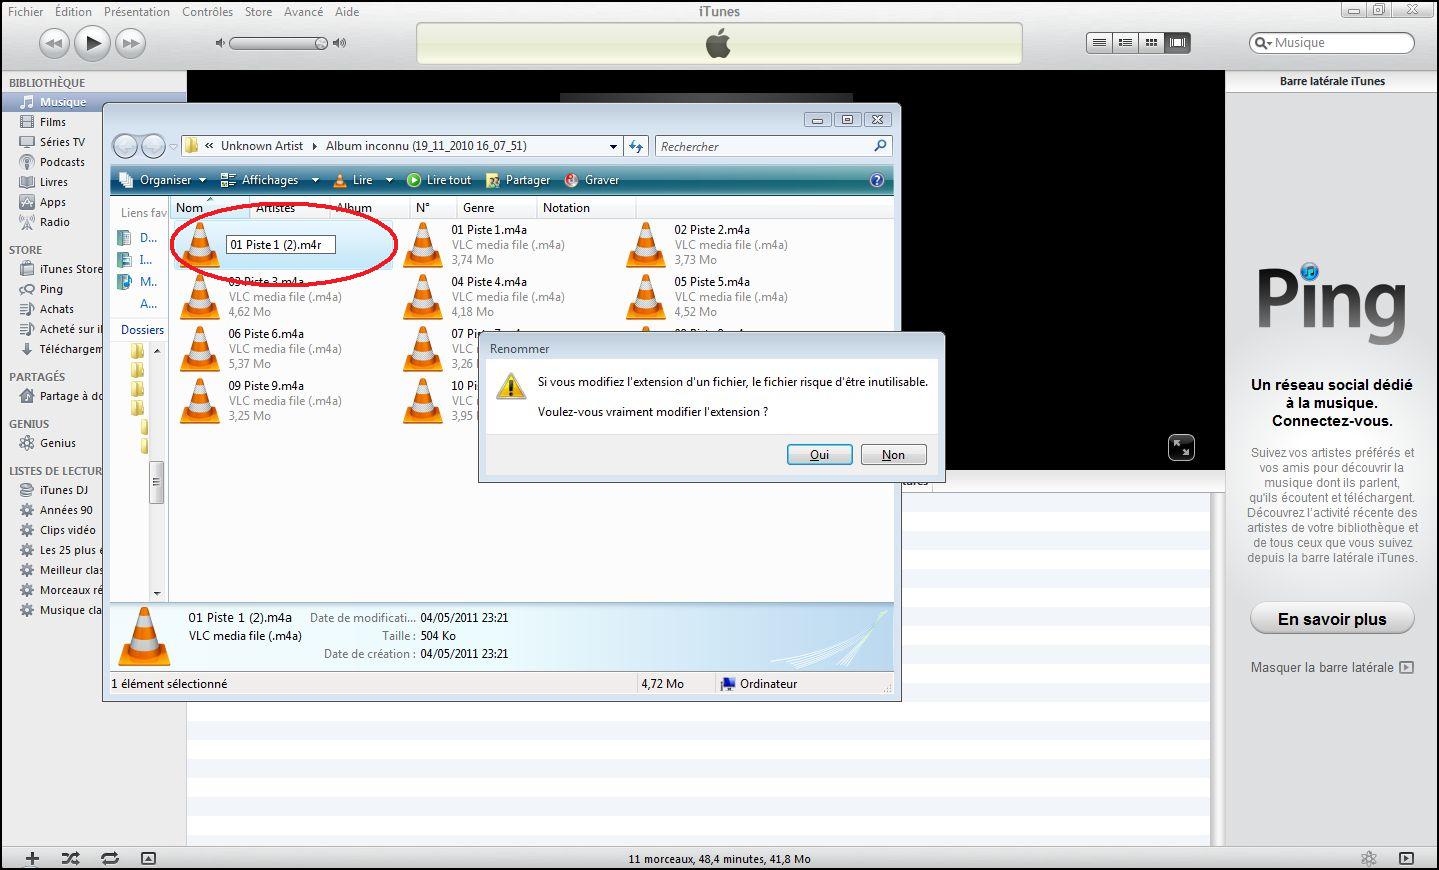The image size is (1439, 870).
Task: Sort files by Genre column
Action: 496,208
